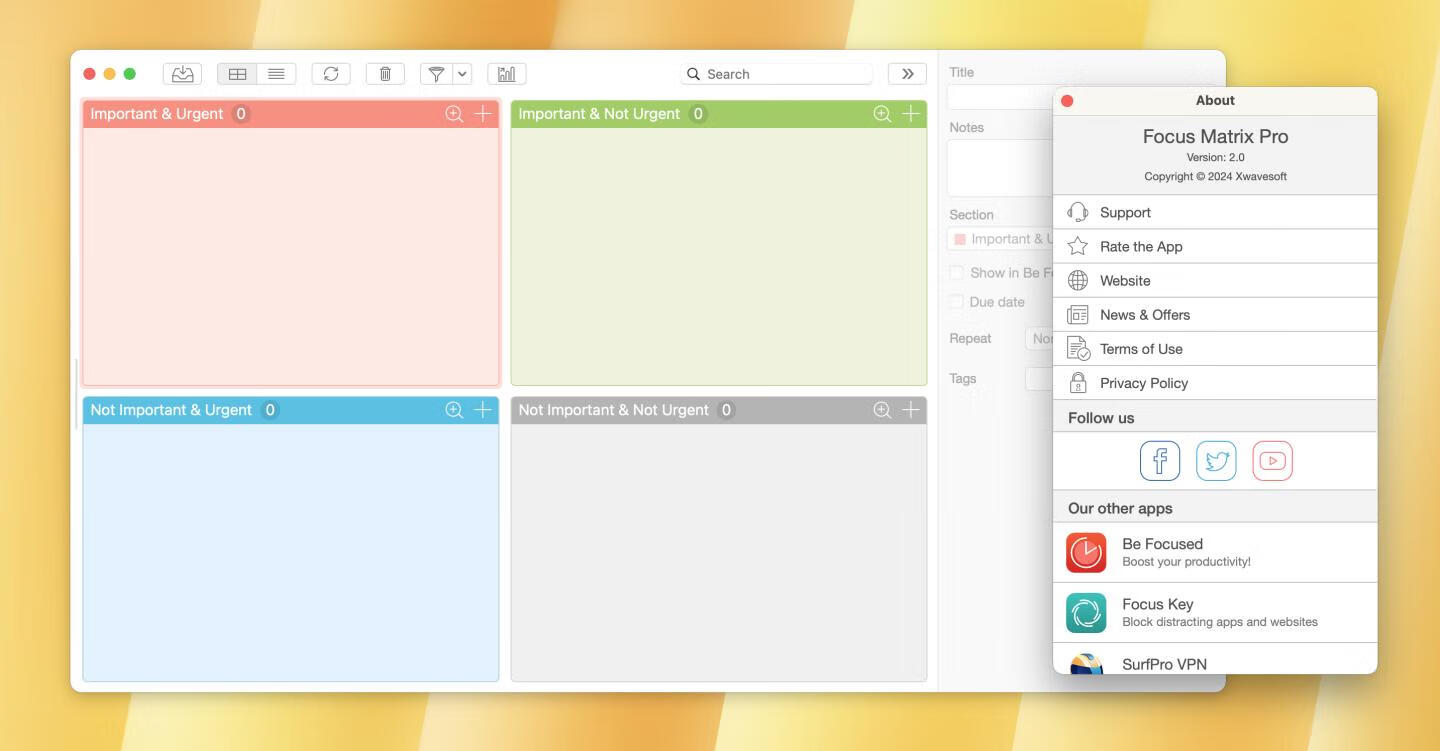This screenshot has width=1440, height=751.
Task: Expand the filter dropdown arrow
Action: (462, 74)
